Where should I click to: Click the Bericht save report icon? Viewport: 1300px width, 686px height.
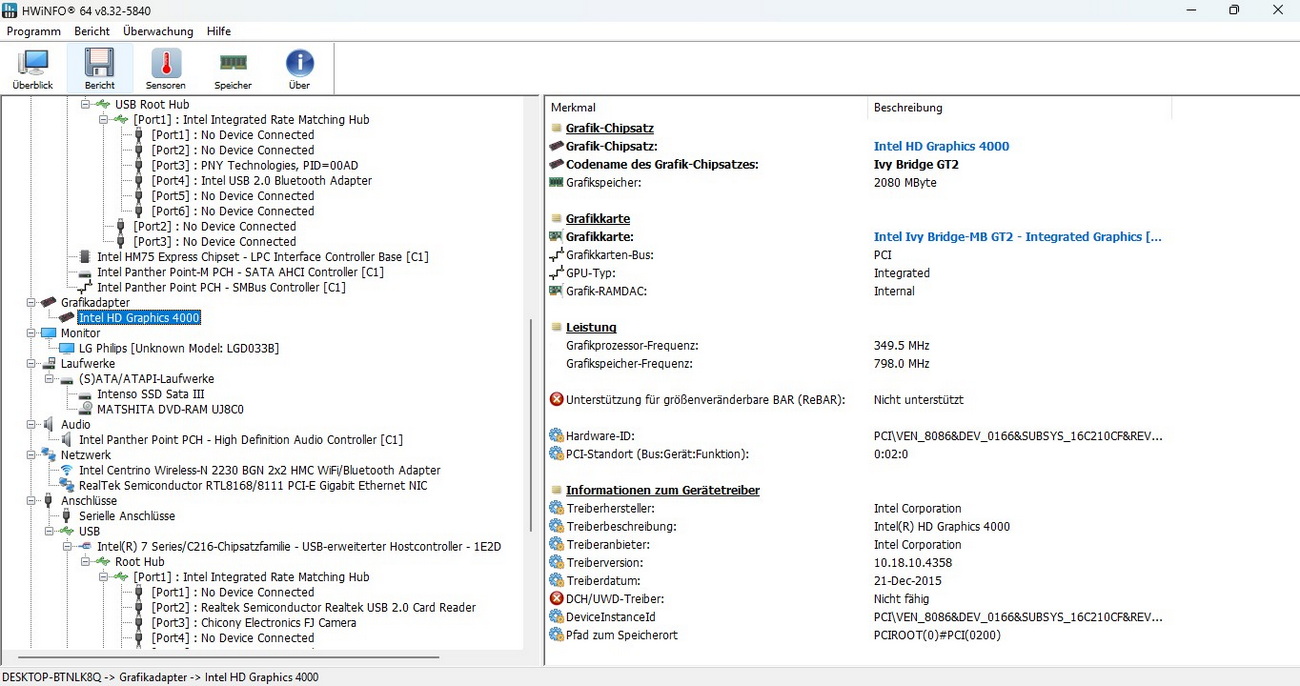pos(99,68)
